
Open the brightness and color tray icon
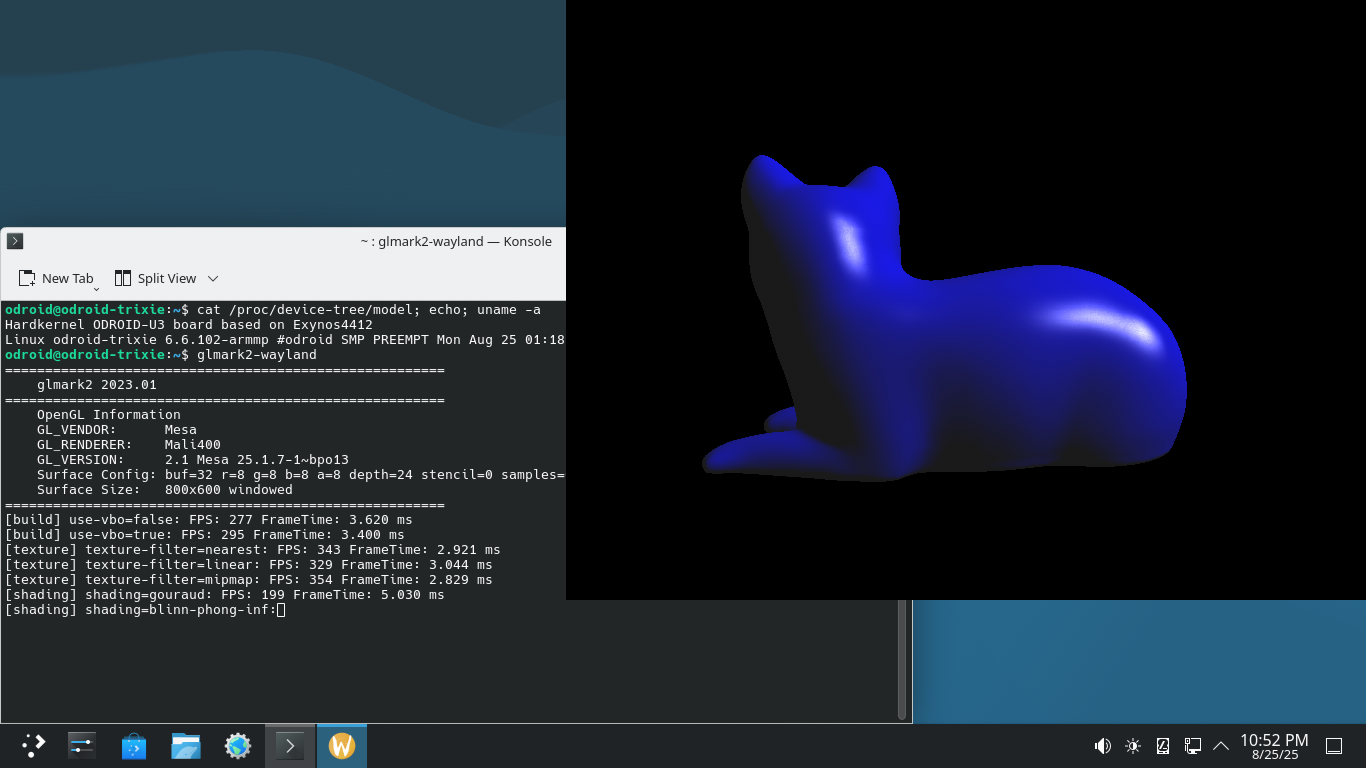coord(1133,746)
